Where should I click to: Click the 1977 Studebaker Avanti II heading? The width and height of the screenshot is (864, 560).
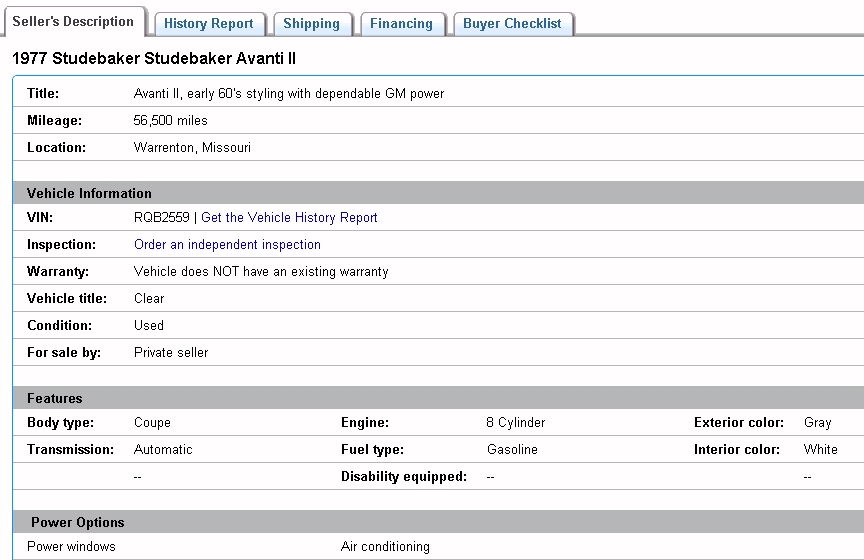154,59
